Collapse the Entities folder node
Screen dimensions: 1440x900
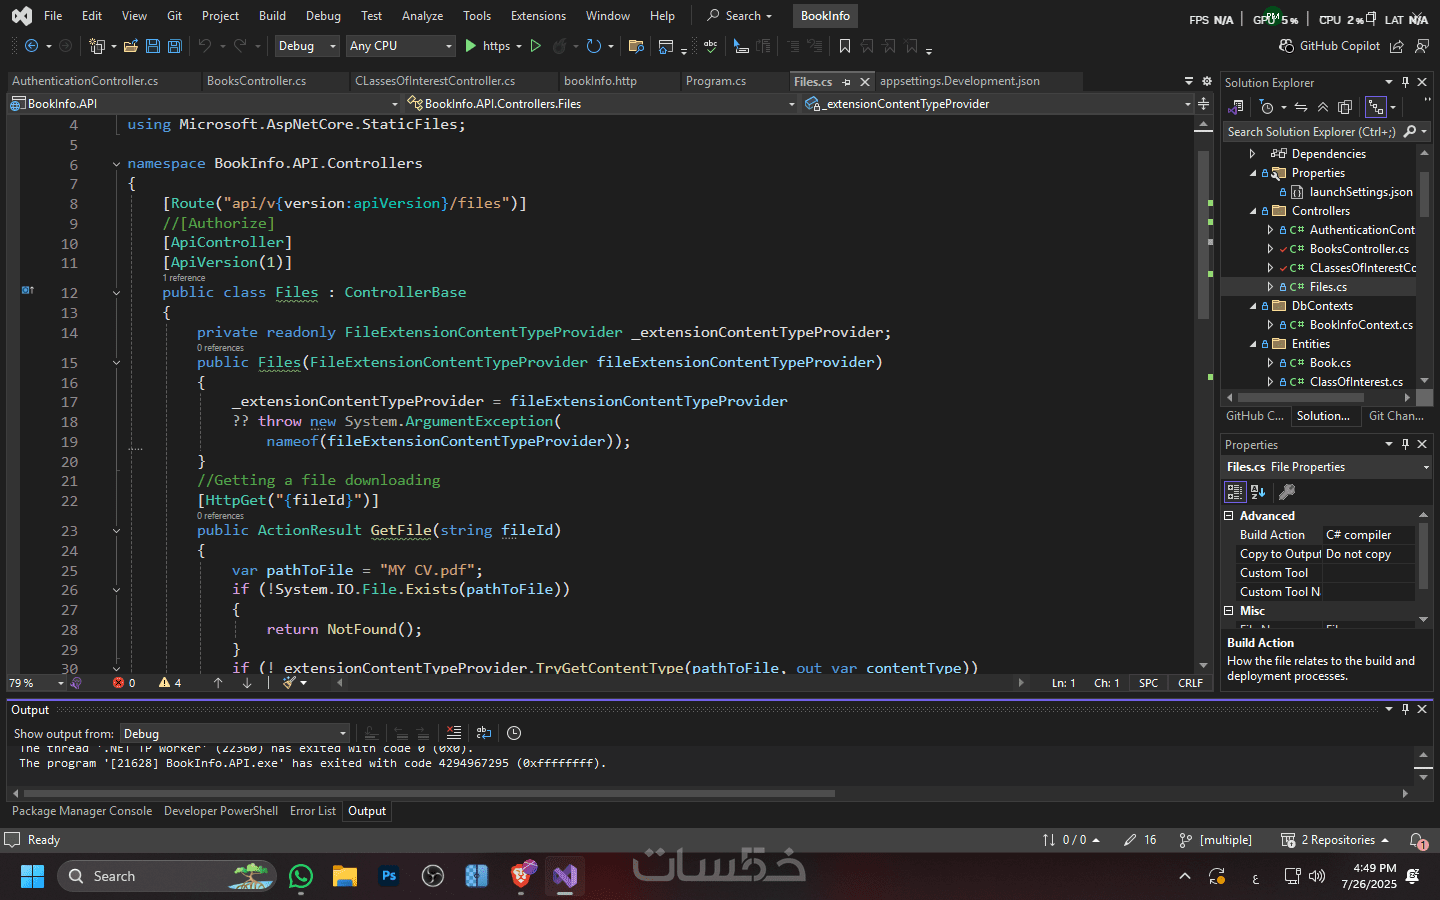click(x=1253, y=344)
